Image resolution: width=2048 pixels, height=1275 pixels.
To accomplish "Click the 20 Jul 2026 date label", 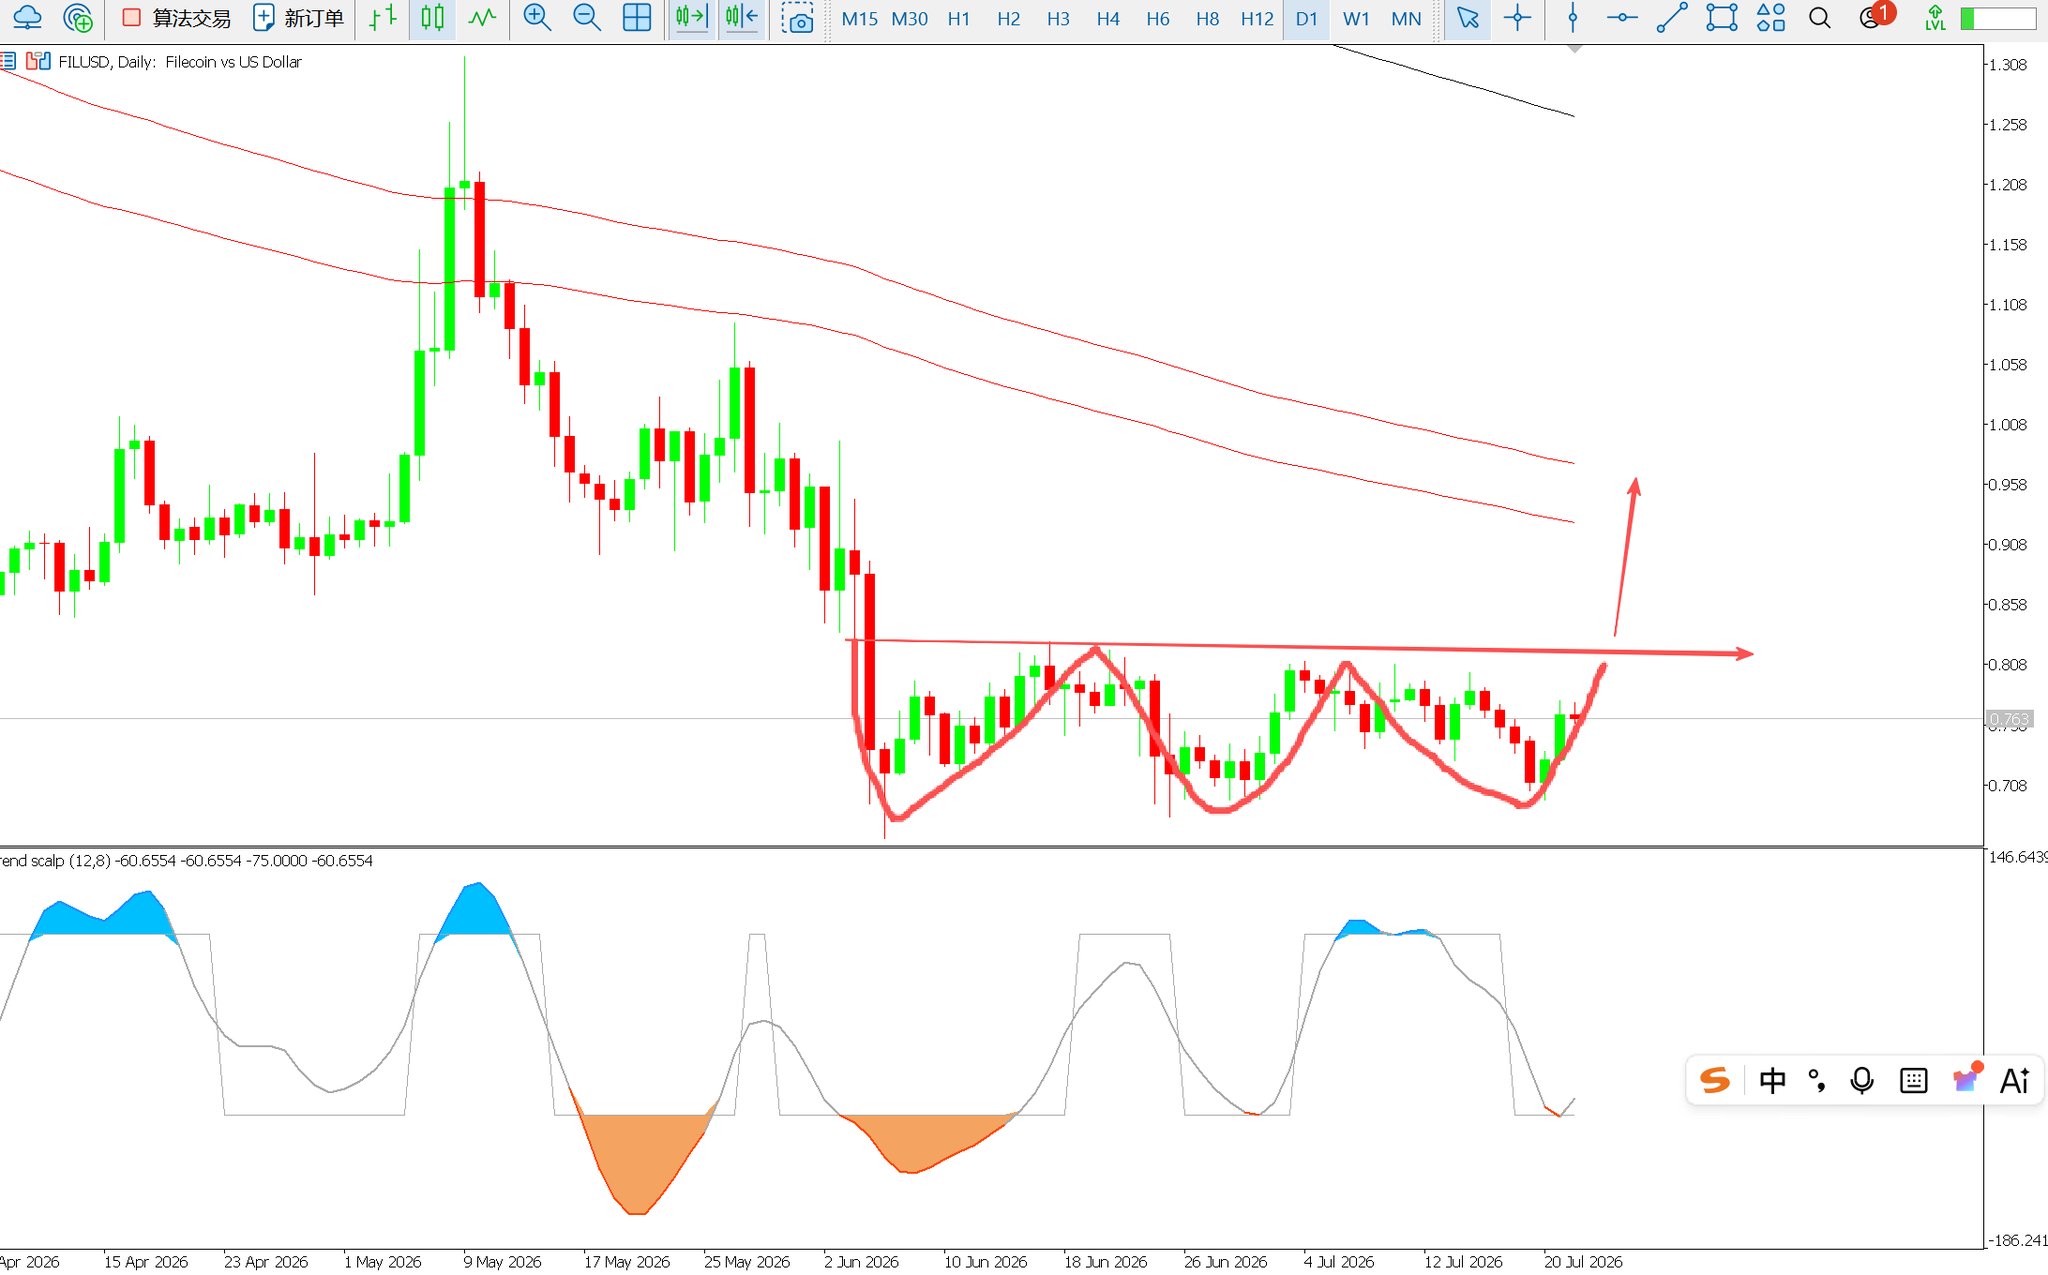I will coord(1583,1262).
